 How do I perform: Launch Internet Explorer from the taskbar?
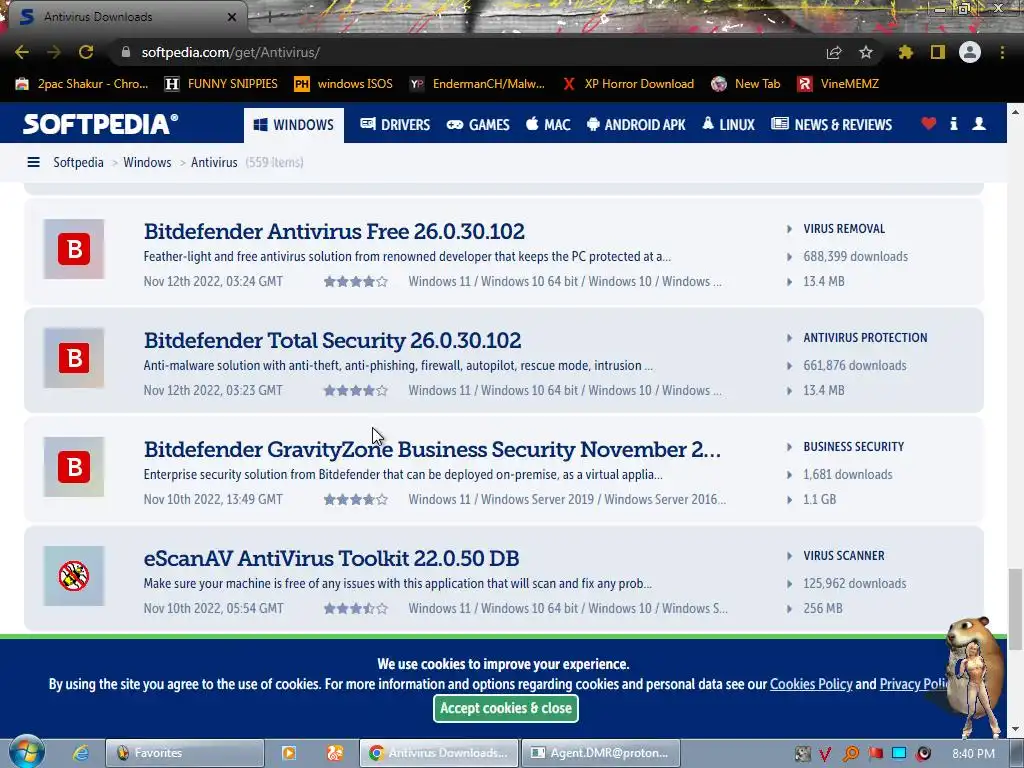81,753
